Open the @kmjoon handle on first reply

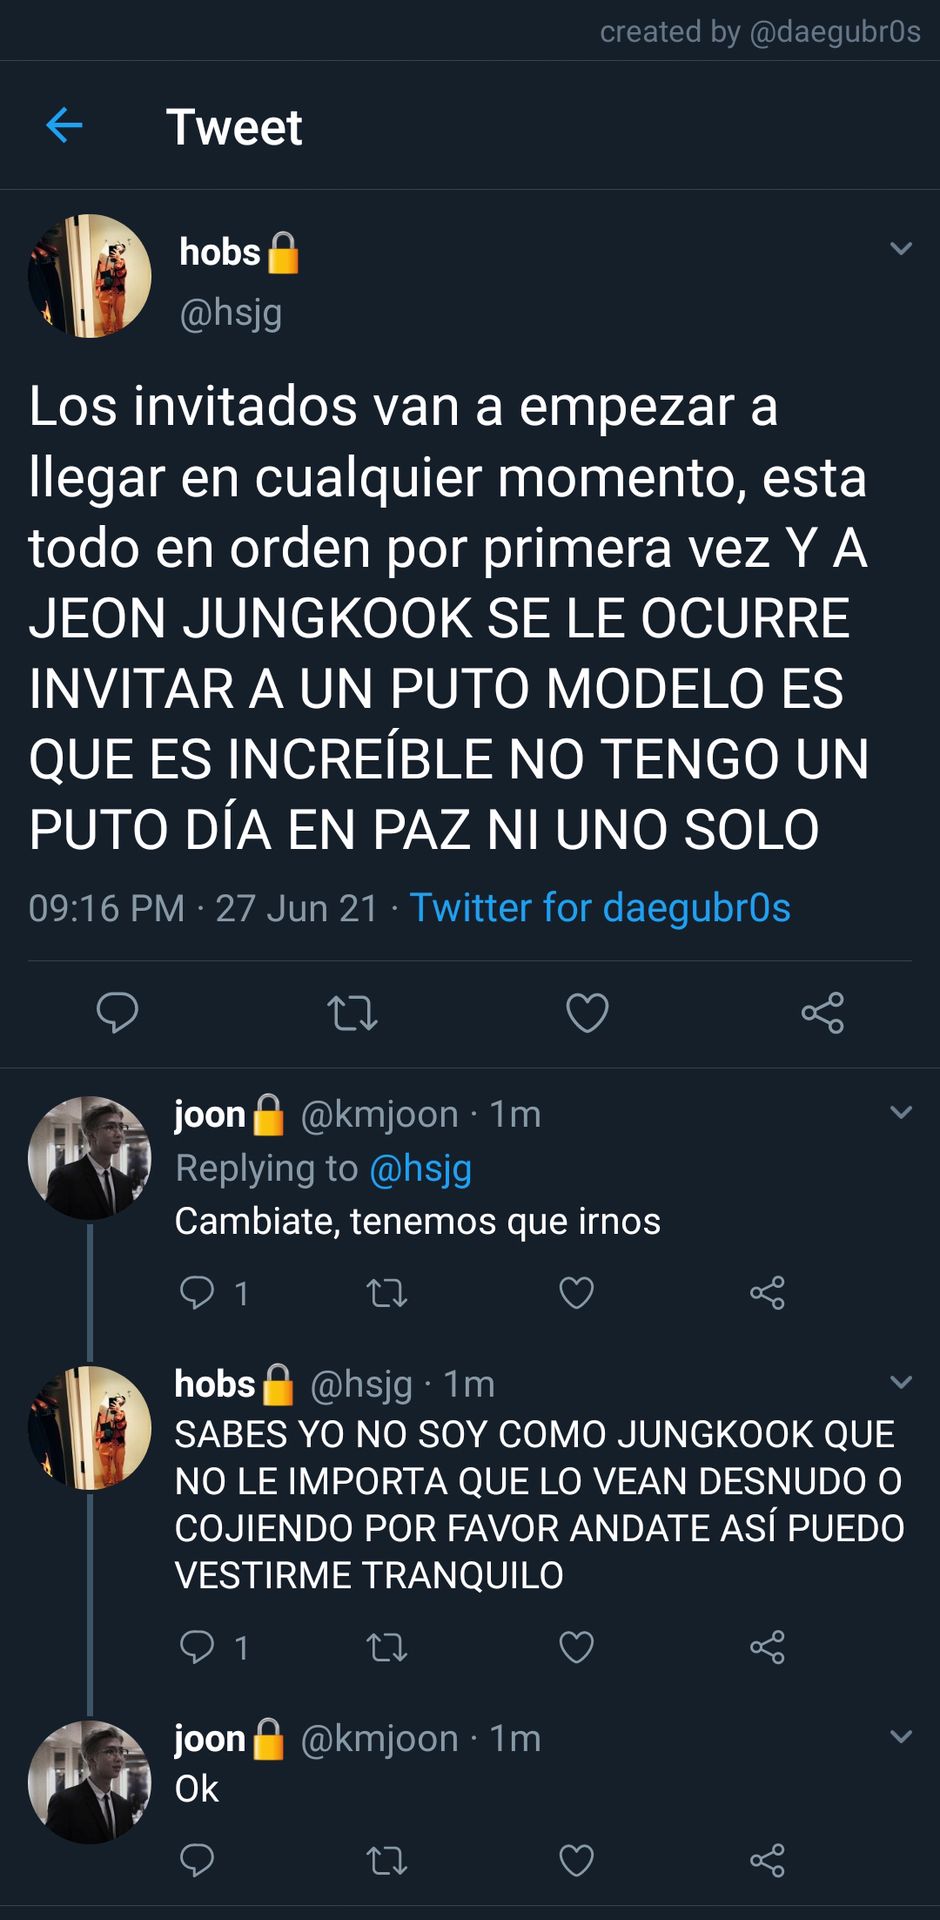pyautogui.click(x=380, y=1114)
